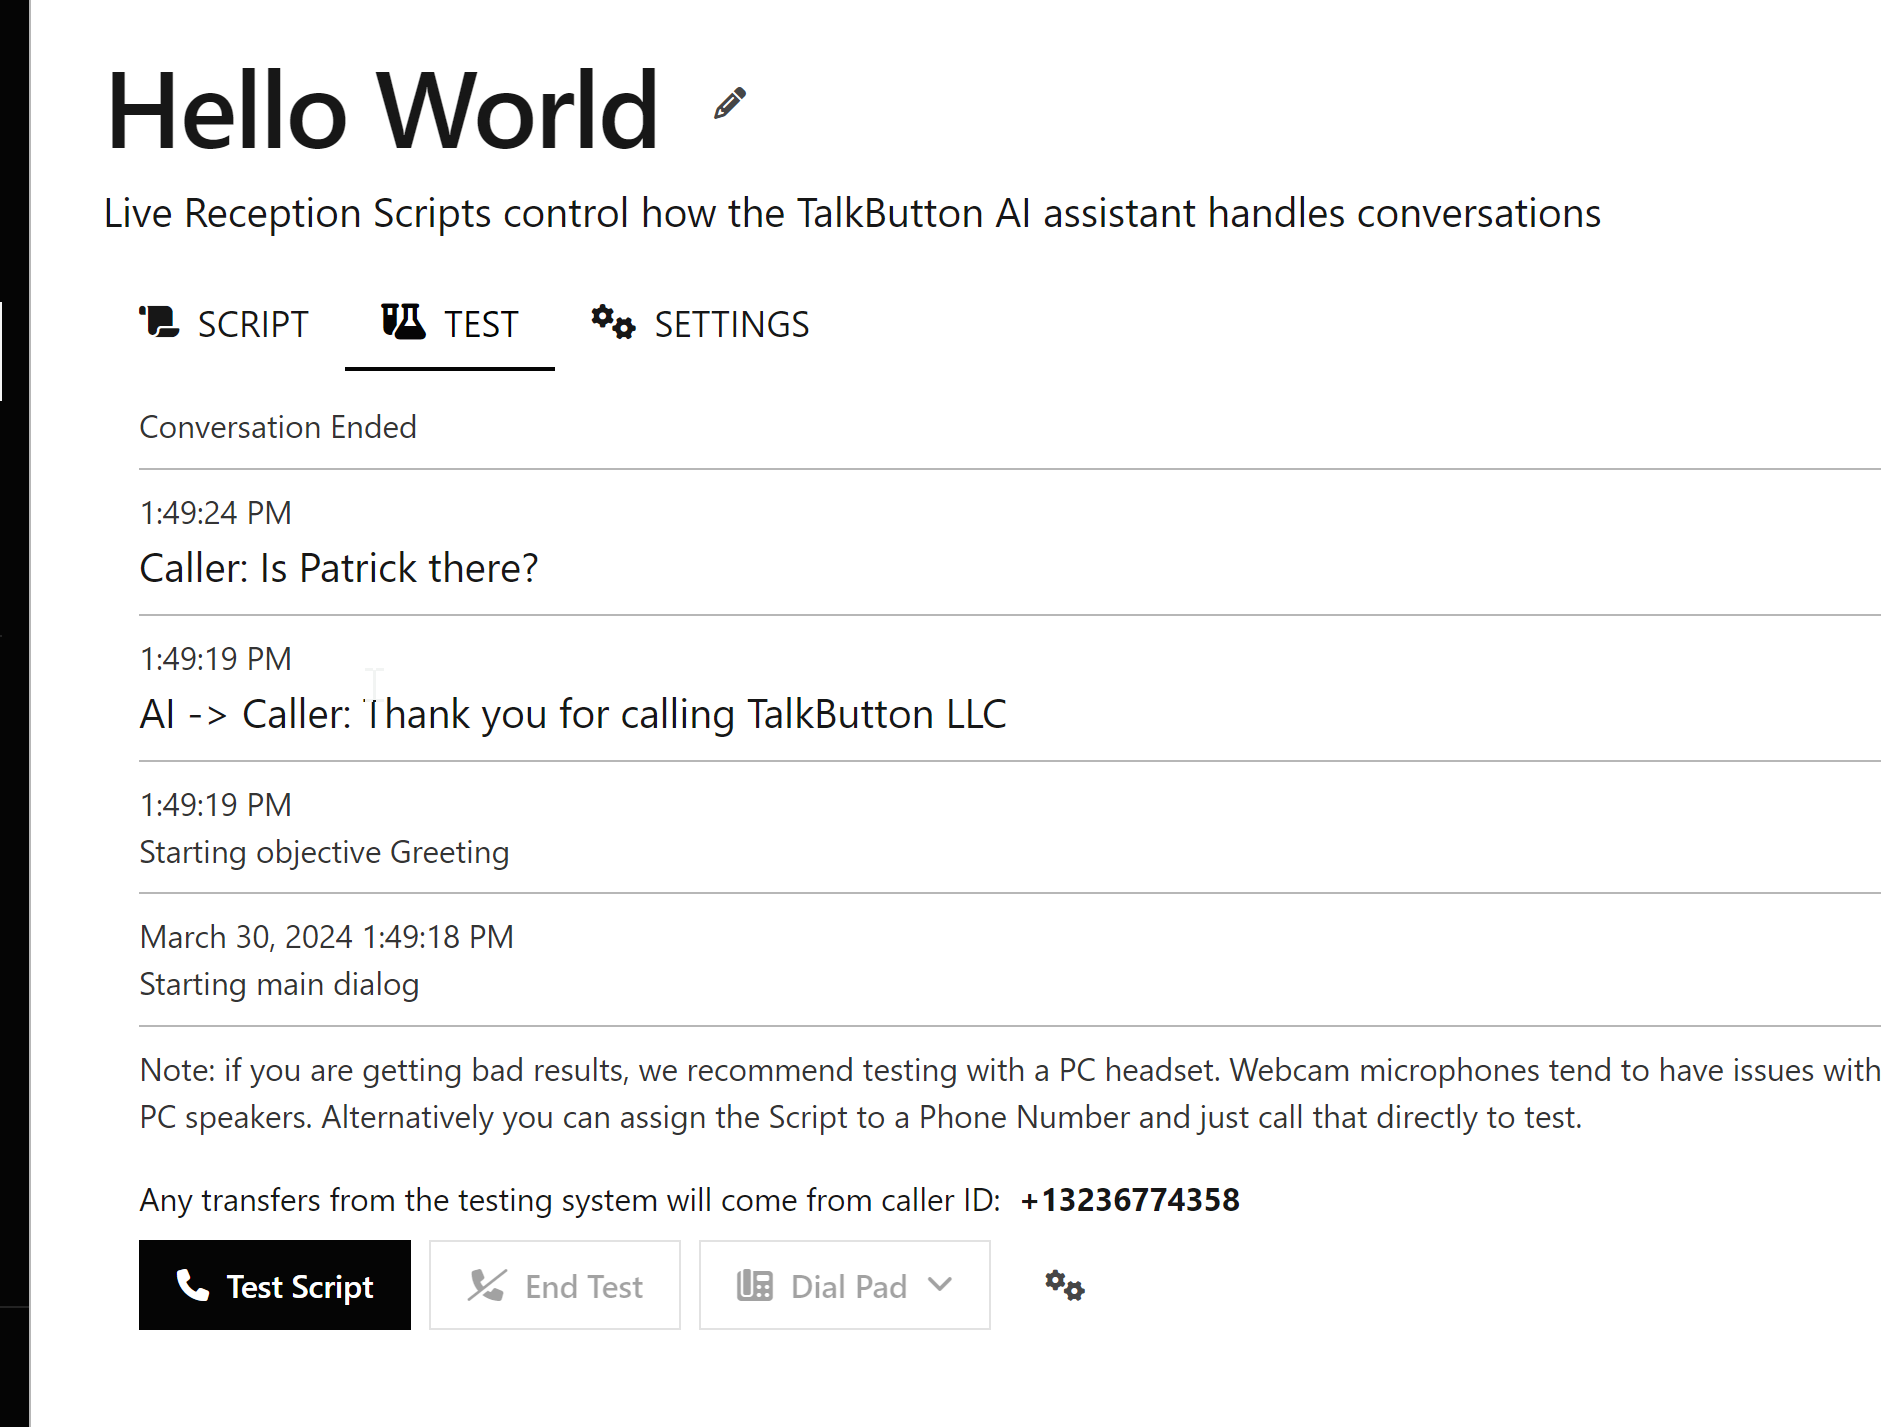Image resolution: width=1881 pixels, height=1427 pixels.
Task: Select the TEST tab label
Action: click(x=481, y=325)
